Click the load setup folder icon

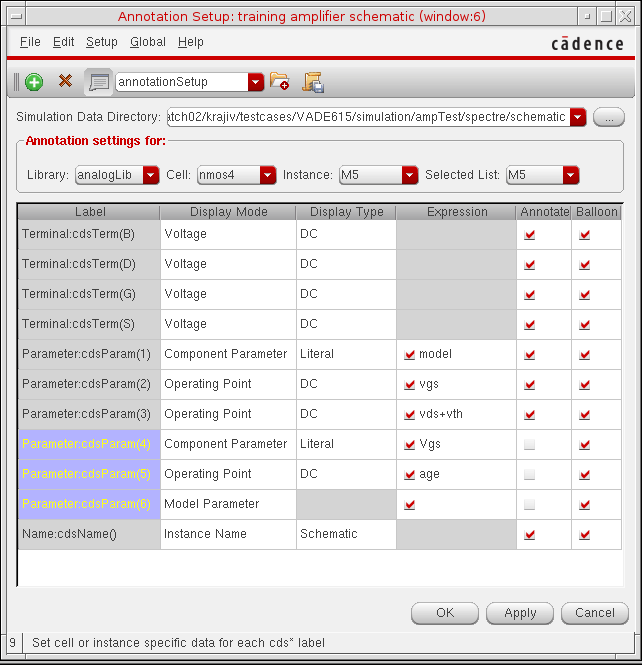tap(279, 81)
